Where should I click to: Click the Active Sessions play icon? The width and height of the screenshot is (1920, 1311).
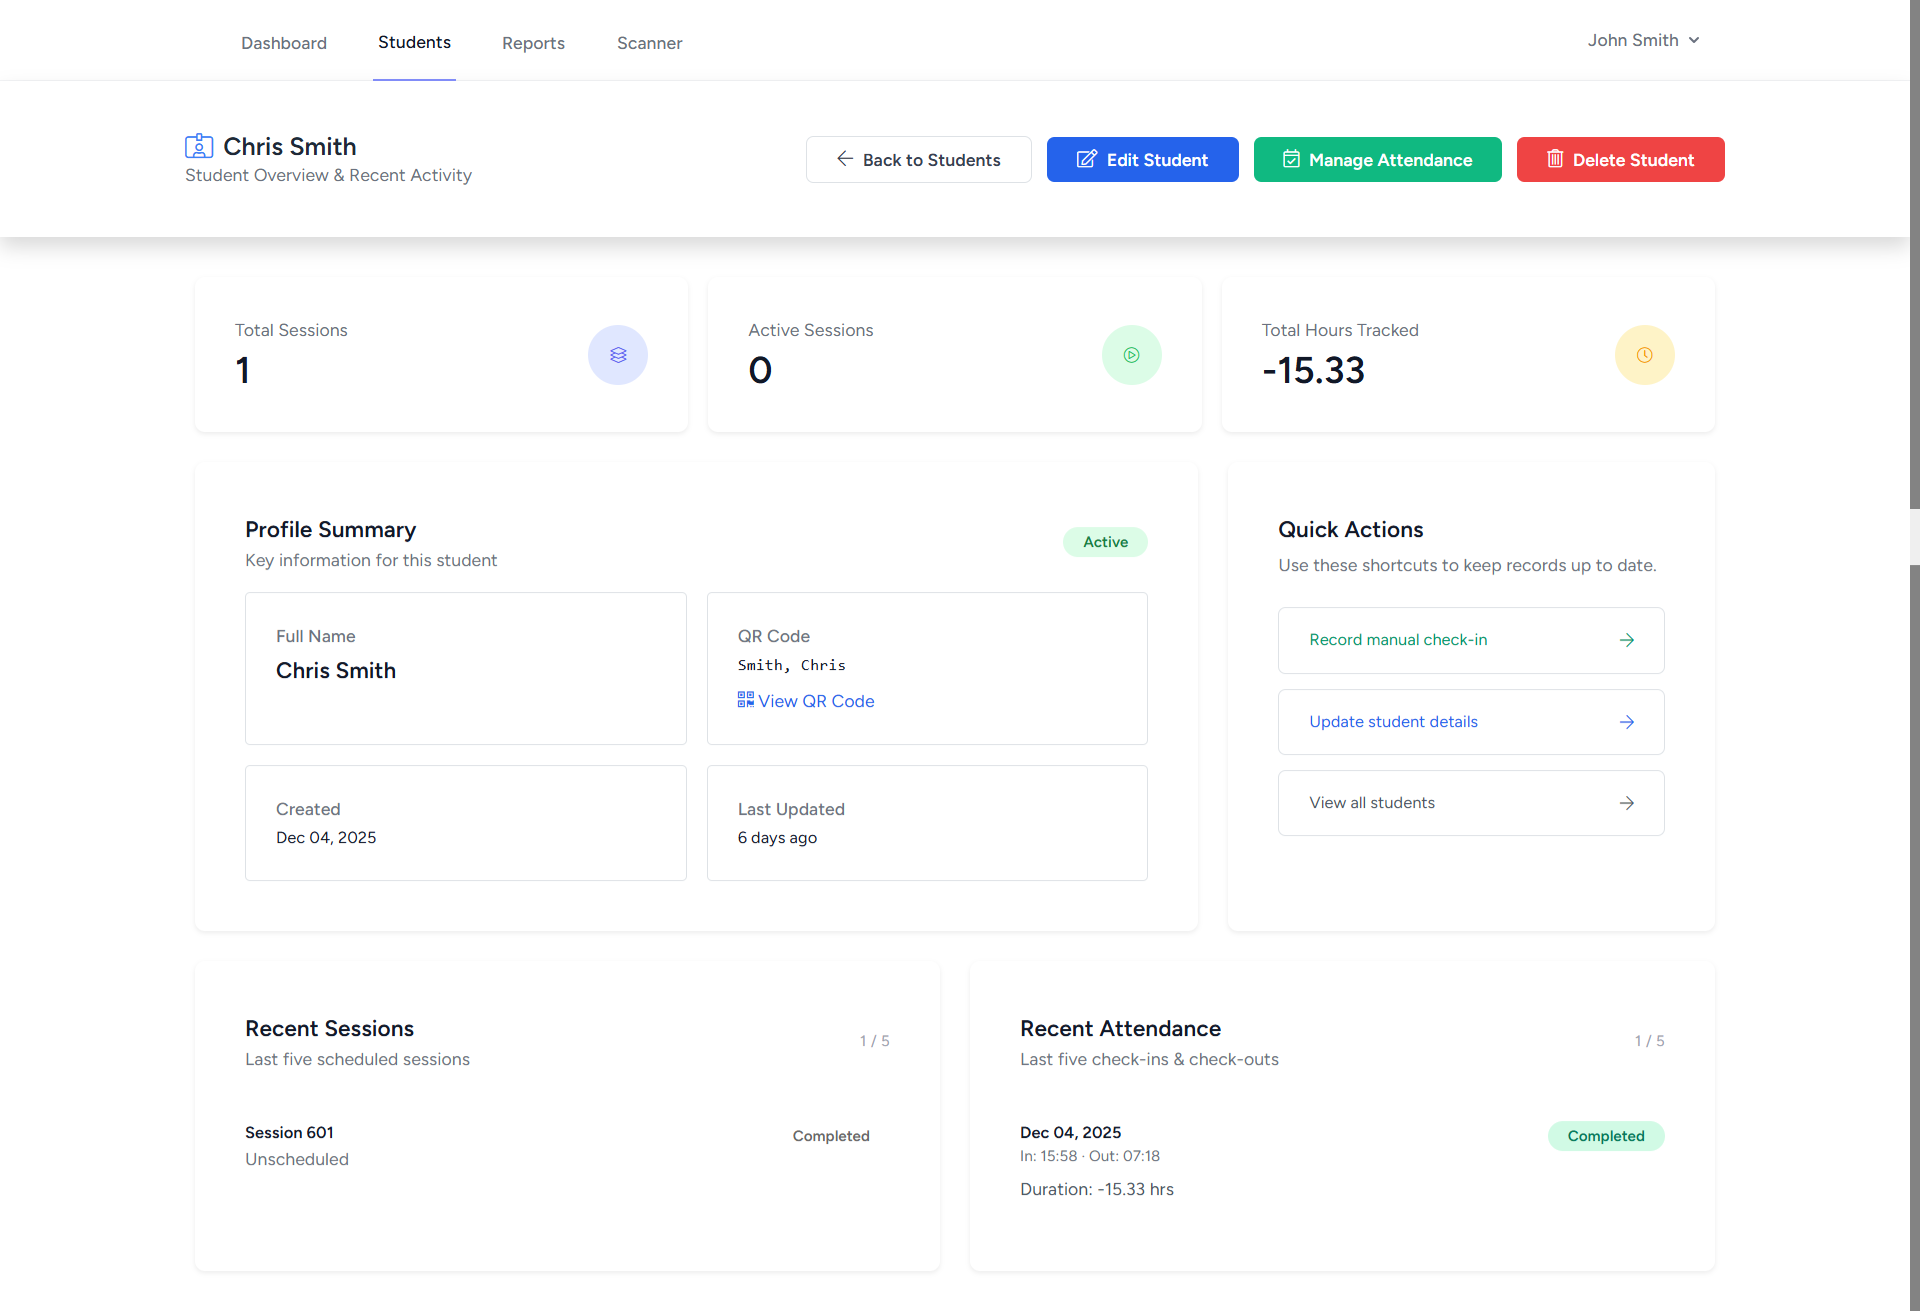click(1131, 355)
